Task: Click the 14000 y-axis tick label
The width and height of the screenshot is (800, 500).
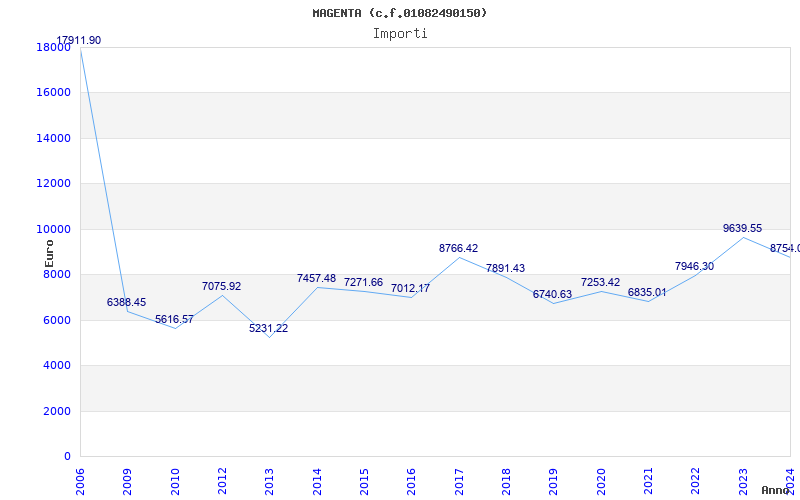Action: [x=53, y=138]
